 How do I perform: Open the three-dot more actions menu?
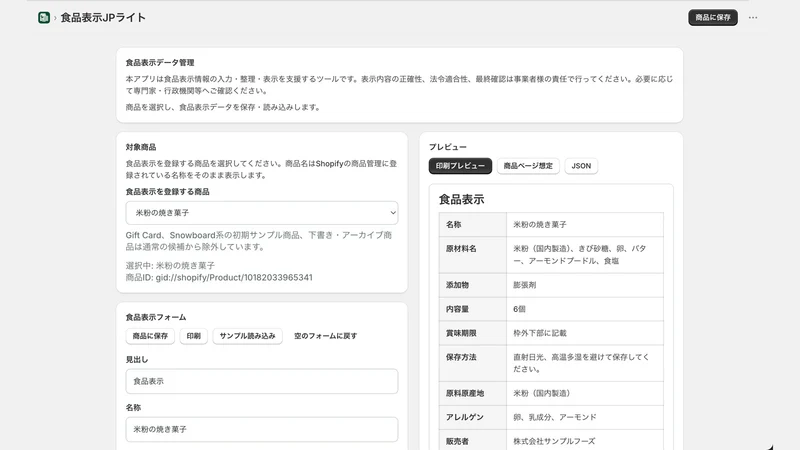pyautogui.click(x=753, y=17)
